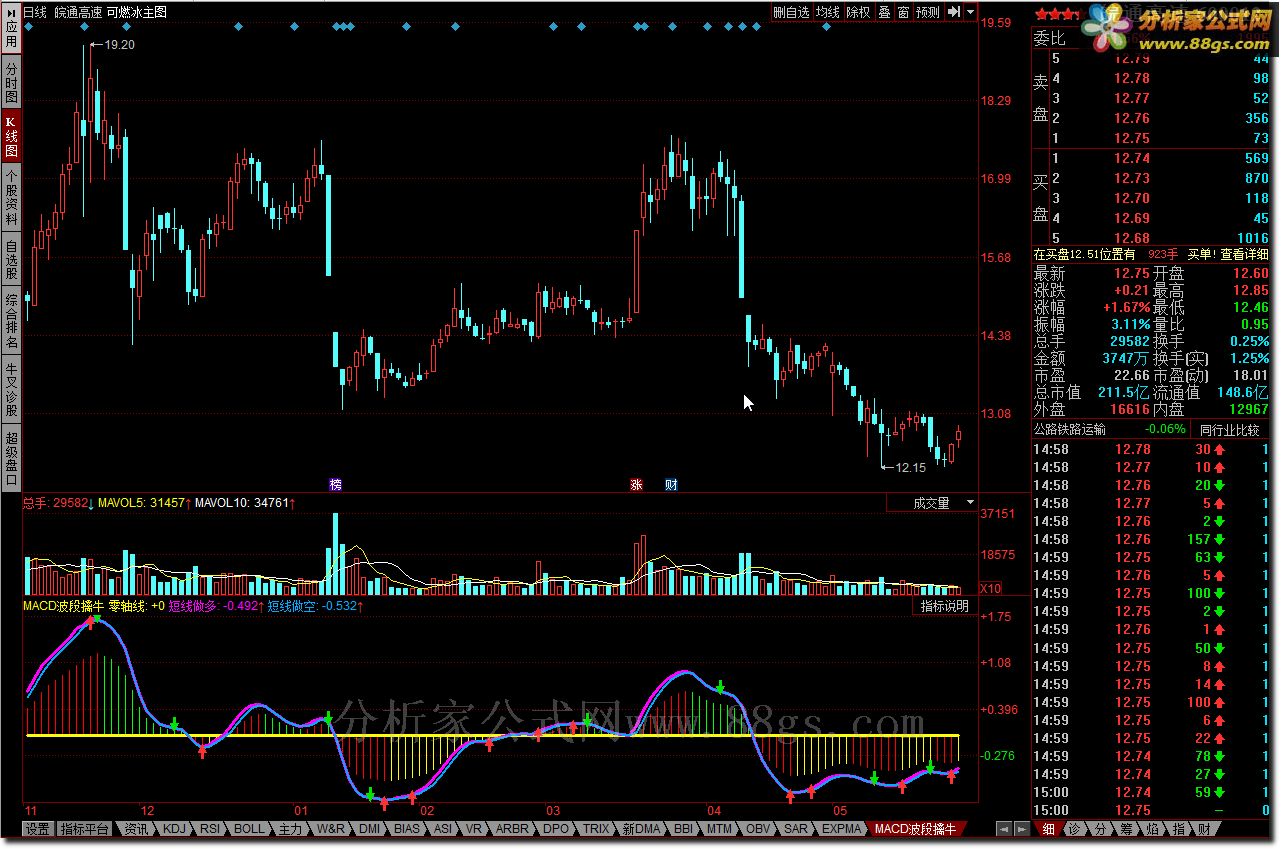Click the 预测 forecast button
Viewport: 1281px width, 849px height.
[x=928, y=12]
